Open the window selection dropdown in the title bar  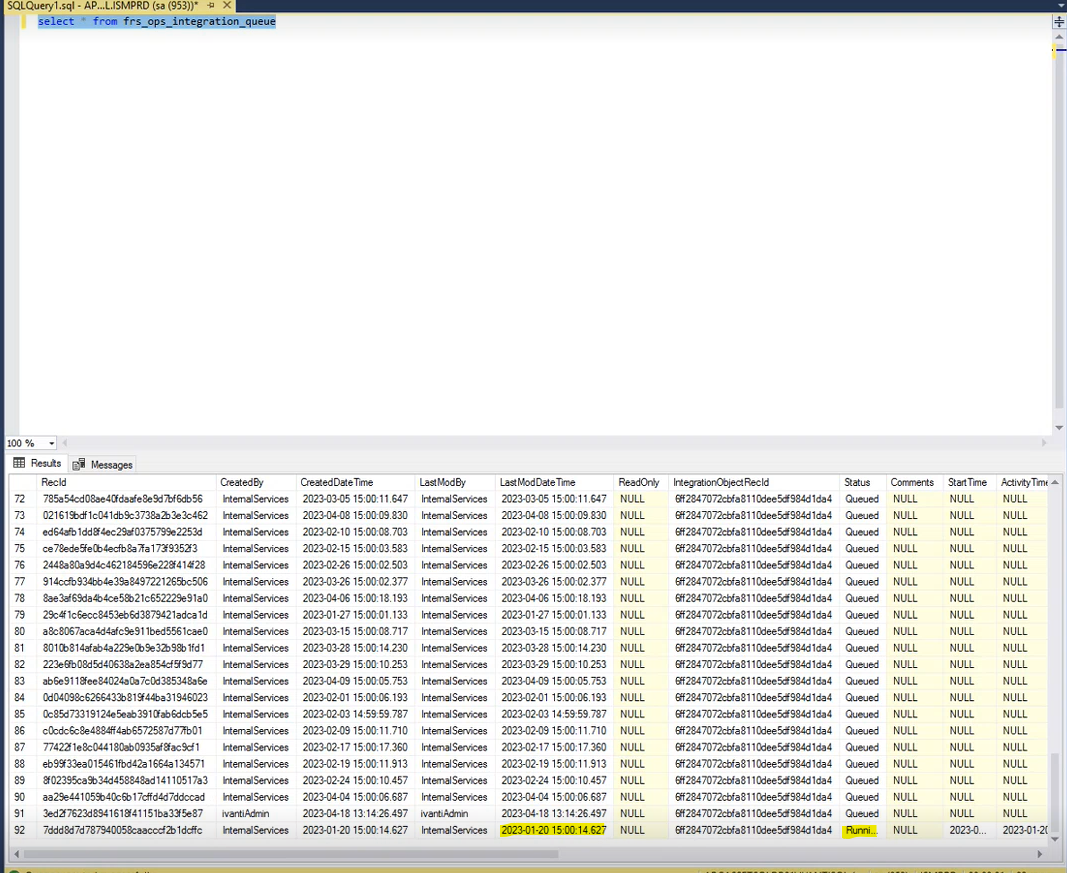[1060, 4]
